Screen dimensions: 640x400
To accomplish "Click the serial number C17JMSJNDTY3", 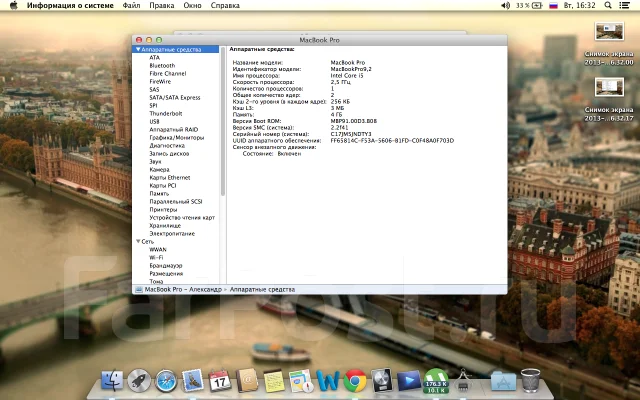I will coord(351,134).
